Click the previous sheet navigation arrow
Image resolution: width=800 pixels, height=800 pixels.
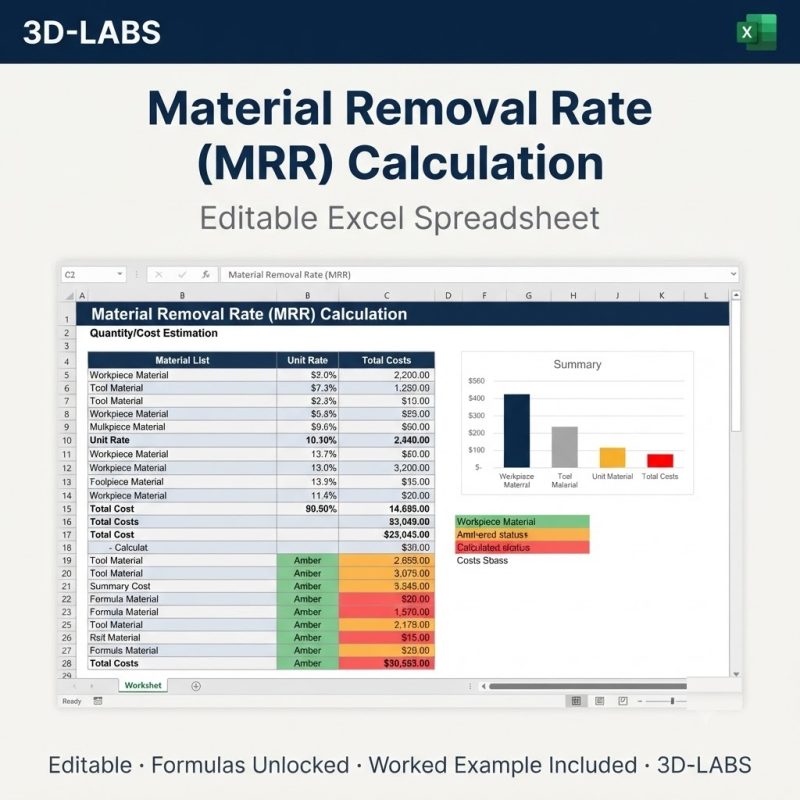(74, 686)
